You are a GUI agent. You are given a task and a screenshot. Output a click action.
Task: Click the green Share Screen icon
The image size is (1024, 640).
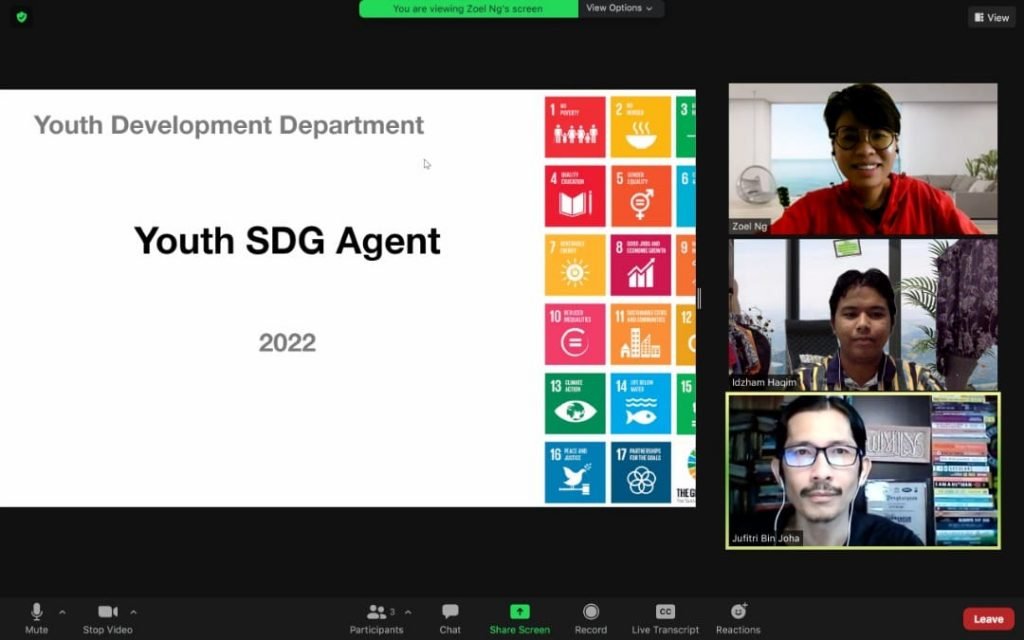pyautogui.click(x=519, y=612)
